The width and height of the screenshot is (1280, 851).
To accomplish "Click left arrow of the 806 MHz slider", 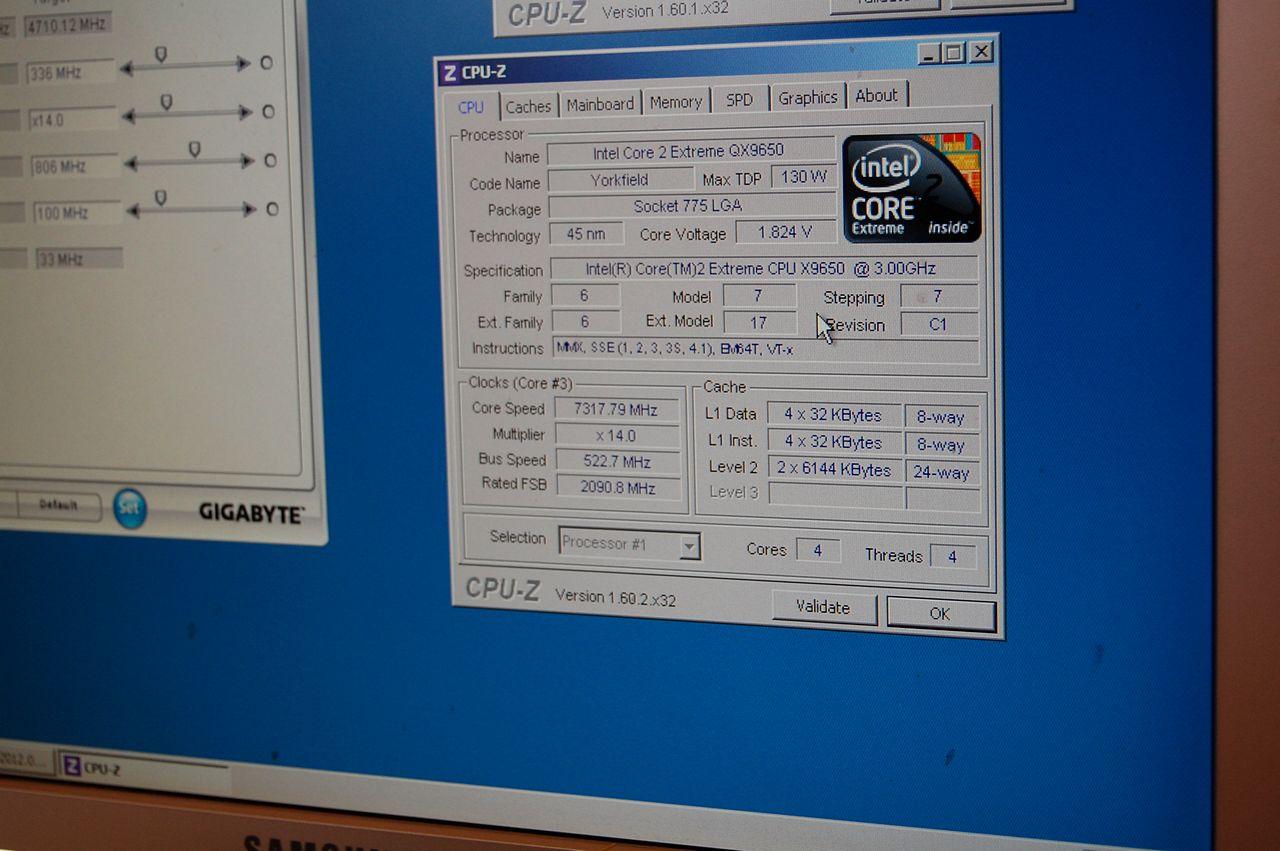I will [x=131, y=164].
